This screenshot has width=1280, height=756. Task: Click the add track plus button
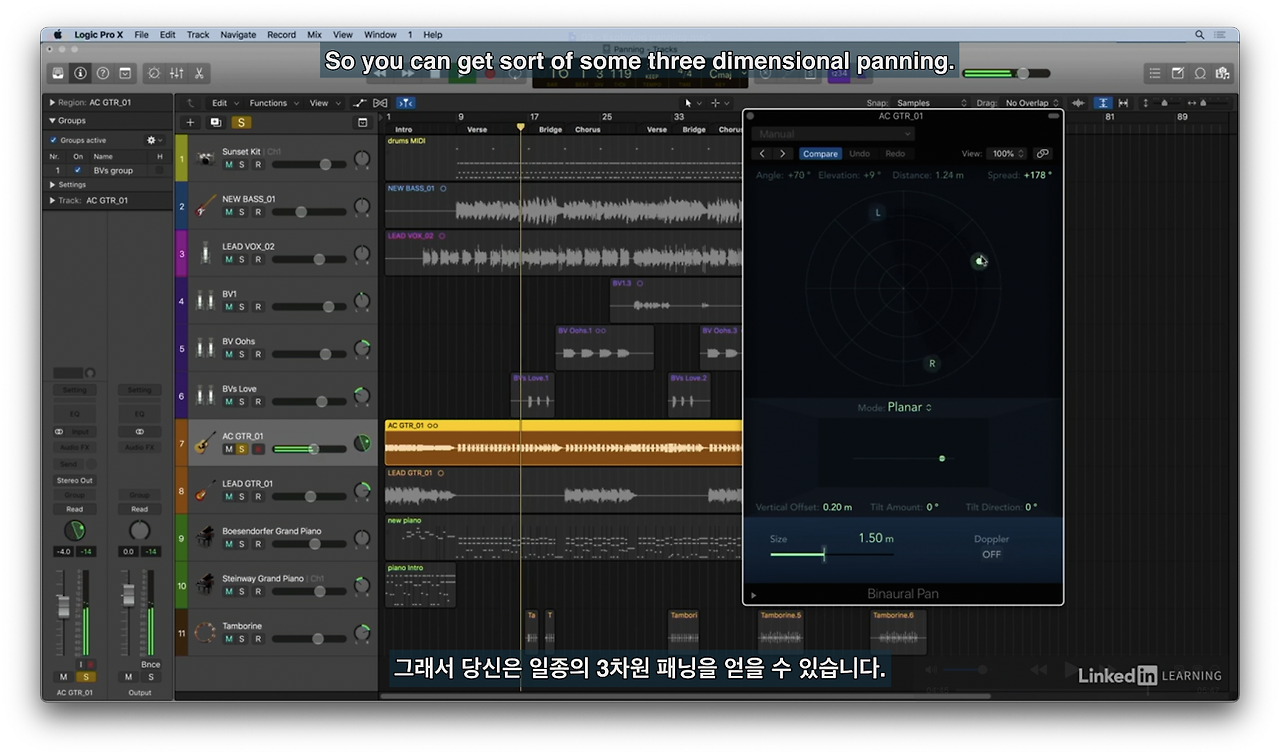(x=190, y=122)
